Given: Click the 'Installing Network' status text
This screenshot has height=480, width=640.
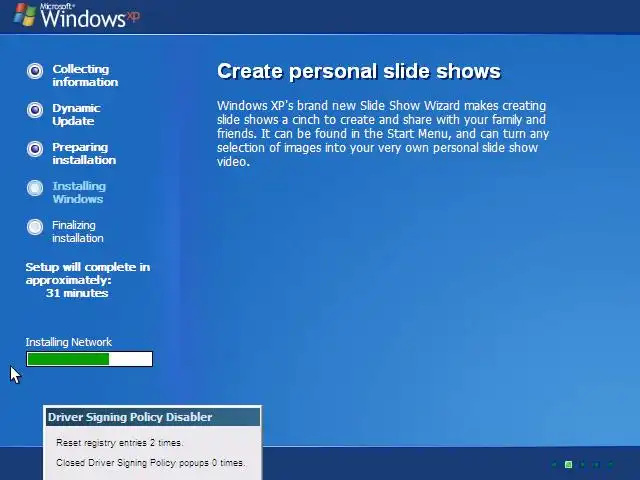Looking at the screenshot, I should pos(69,342).
